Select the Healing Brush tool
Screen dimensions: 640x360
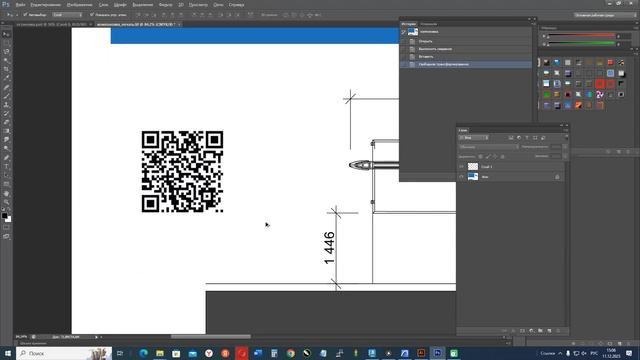(6, 87)
